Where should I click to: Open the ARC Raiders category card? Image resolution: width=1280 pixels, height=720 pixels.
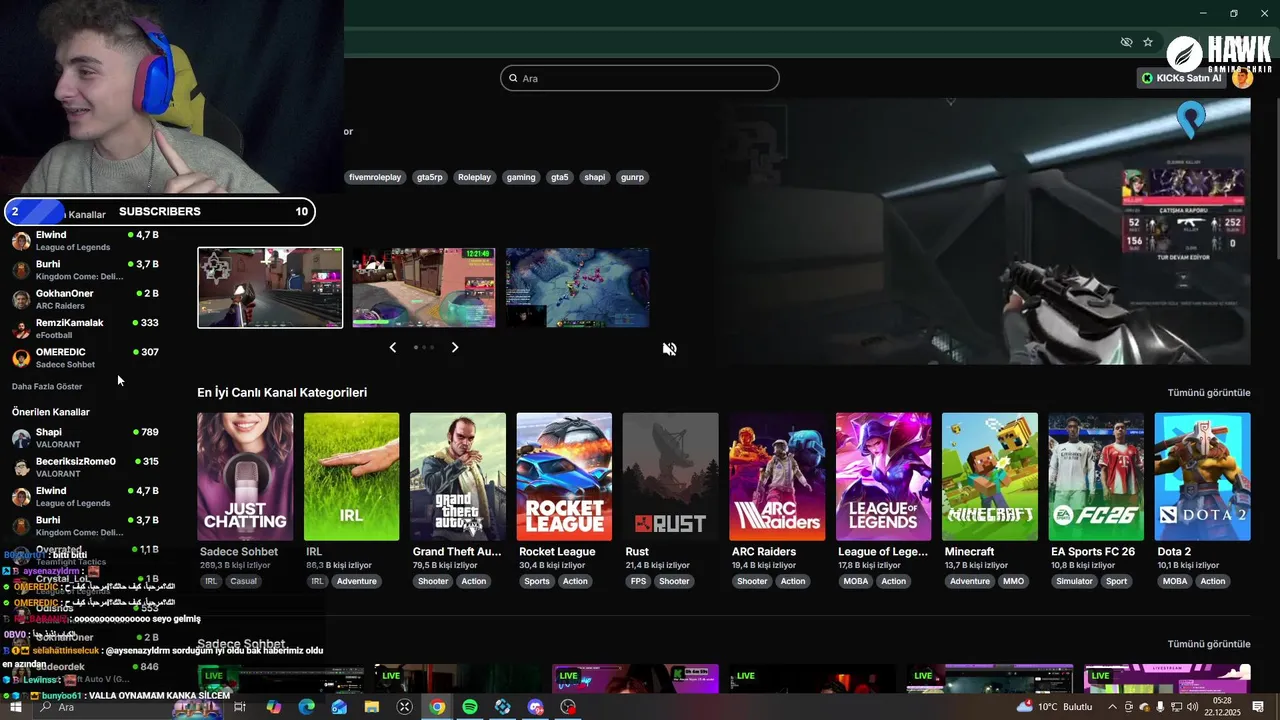click(777, 477)
